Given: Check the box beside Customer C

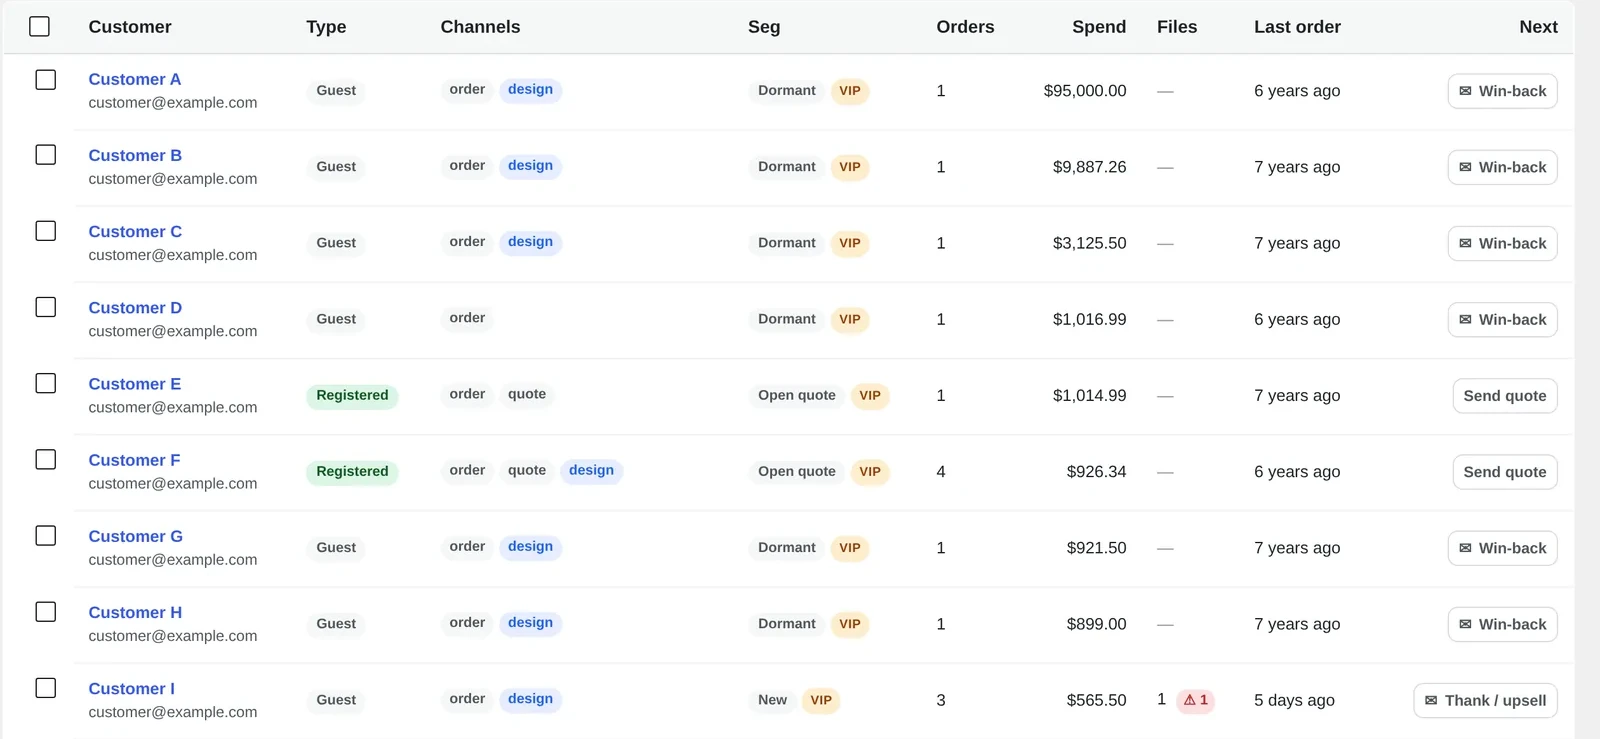Looking at the screenshot, I should [x=46, y=231].
